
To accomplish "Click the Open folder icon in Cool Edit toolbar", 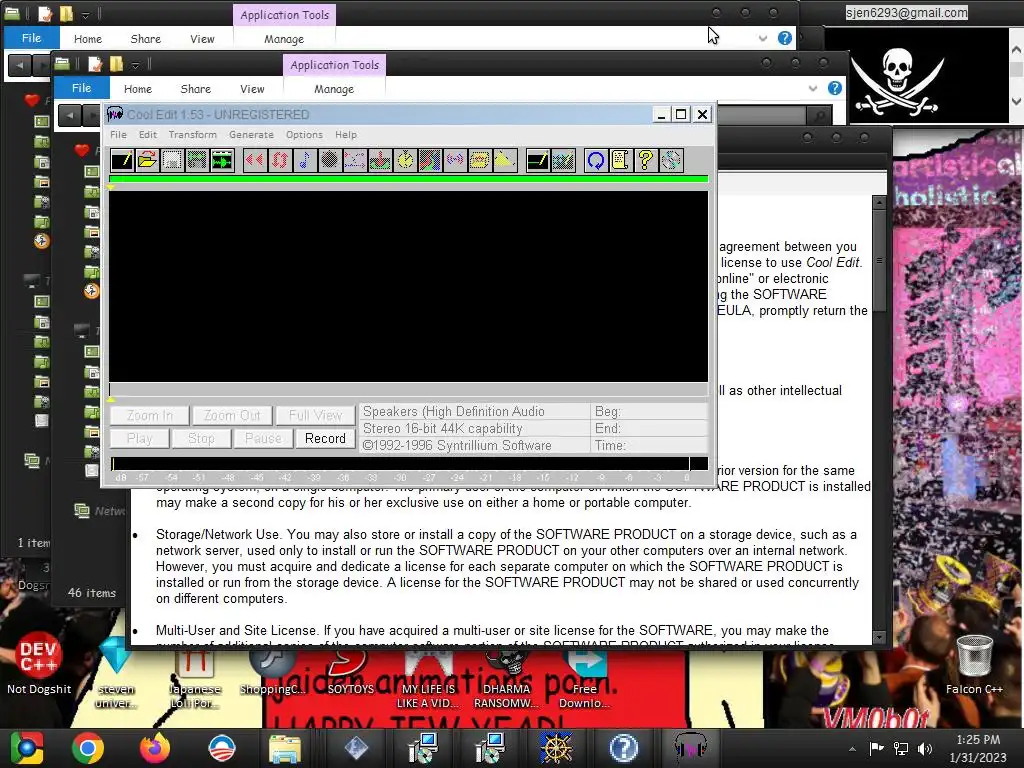I will pos(147,160).
